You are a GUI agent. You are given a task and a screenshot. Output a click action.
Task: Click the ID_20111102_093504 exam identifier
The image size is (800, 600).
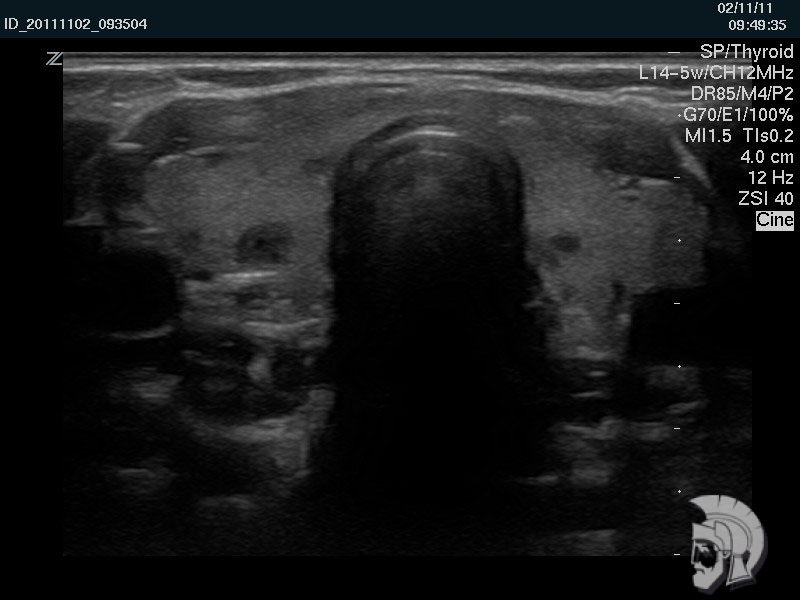pos(76,24)
